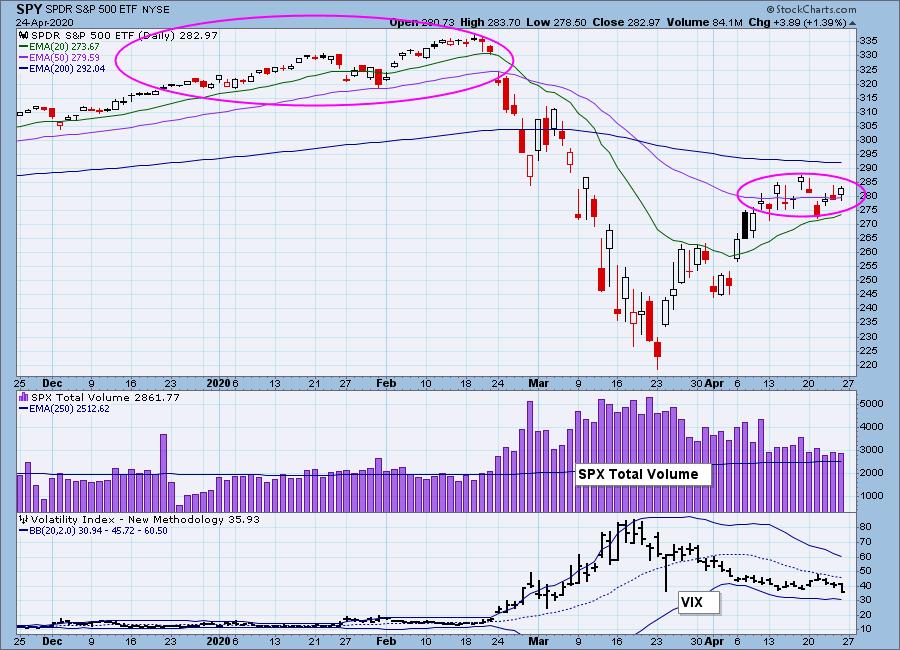Click the 245 price axis label
The width and height of the screenshot is (900, 650).
pos(868,294)
